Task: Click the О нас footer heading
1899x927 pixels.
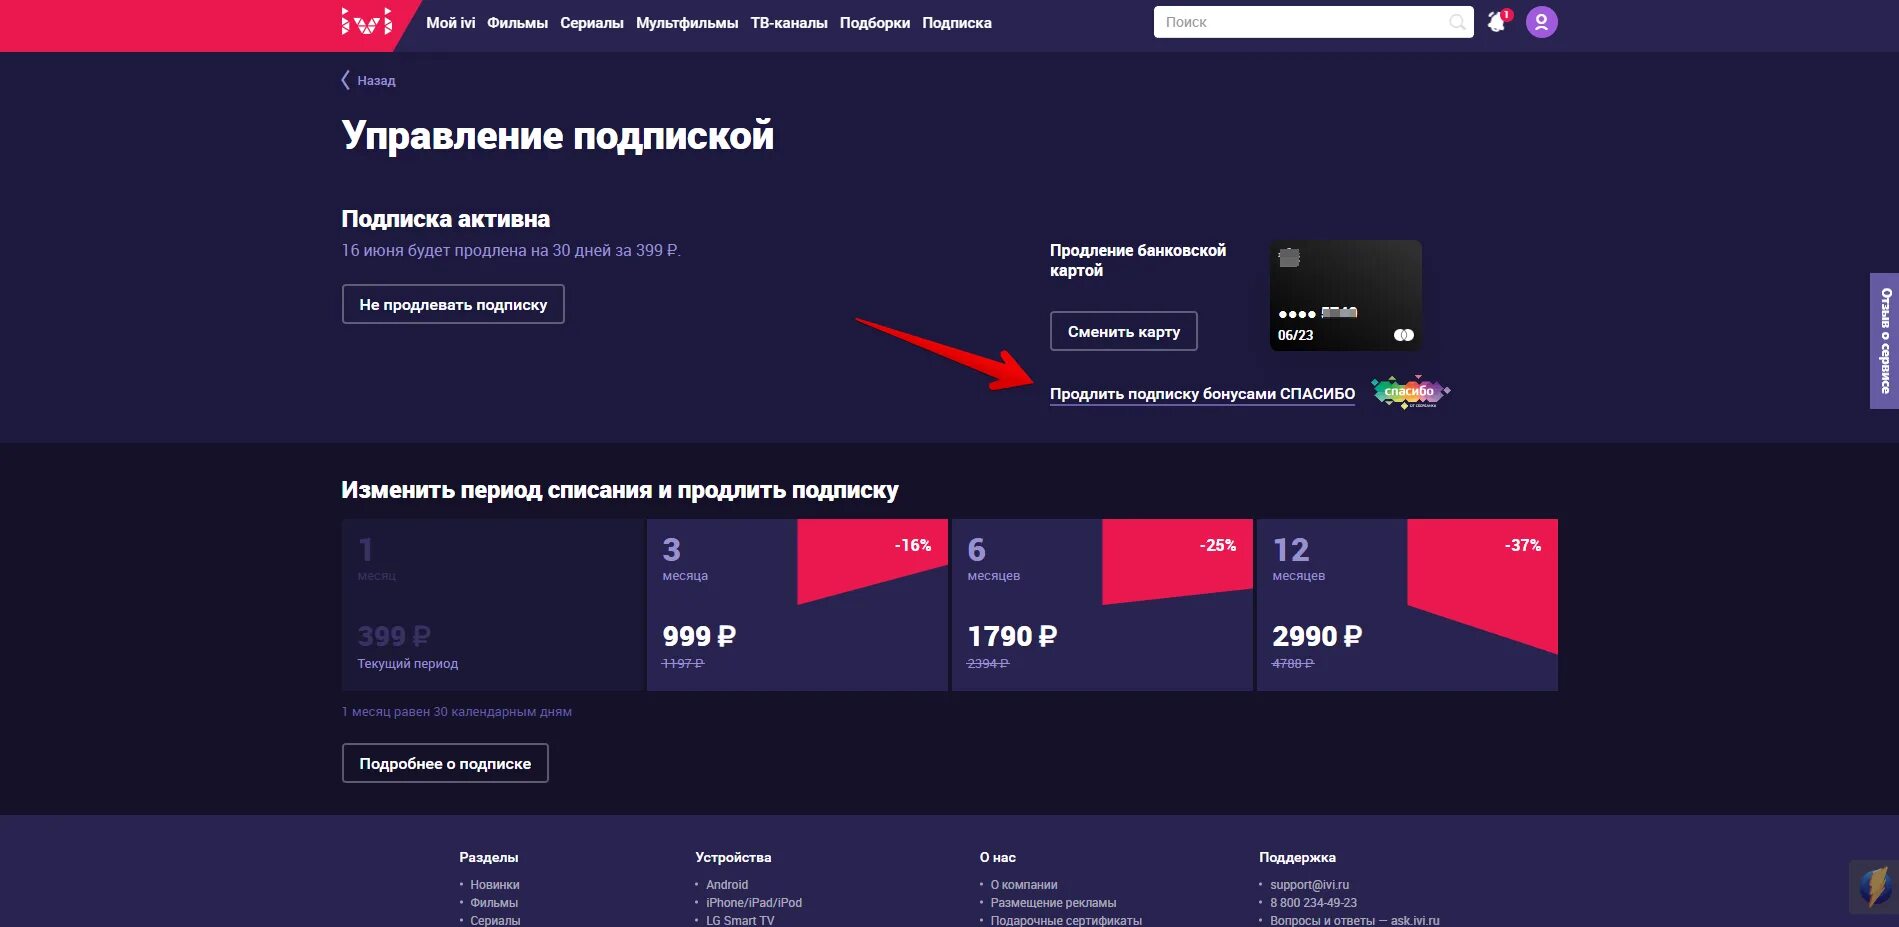Action: click(x=998, y=857)
